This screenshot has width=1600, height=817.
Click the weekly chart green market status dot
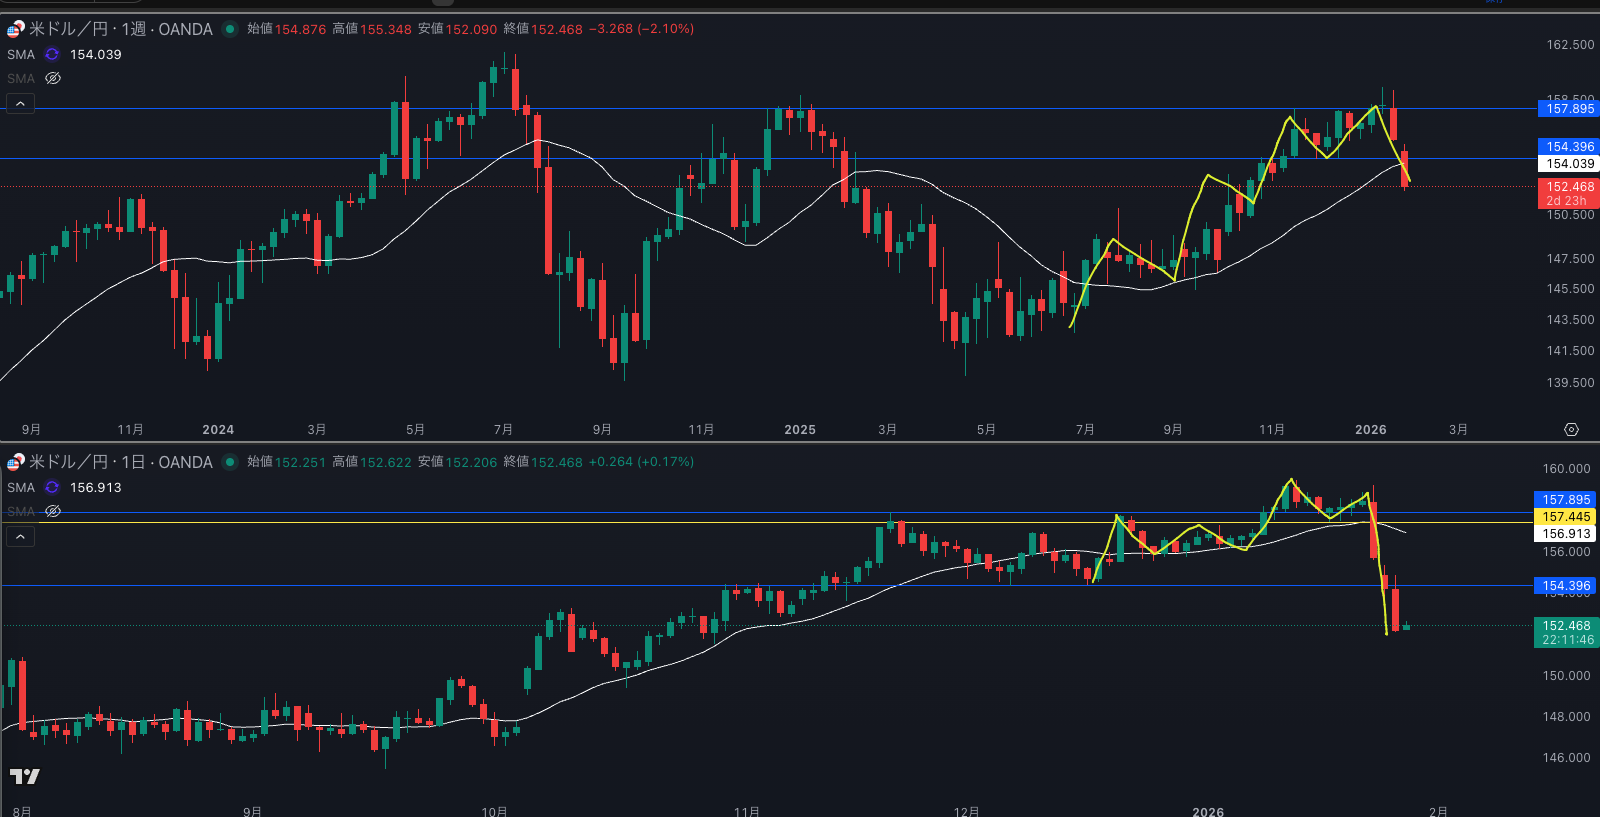[x=230, y=29]
